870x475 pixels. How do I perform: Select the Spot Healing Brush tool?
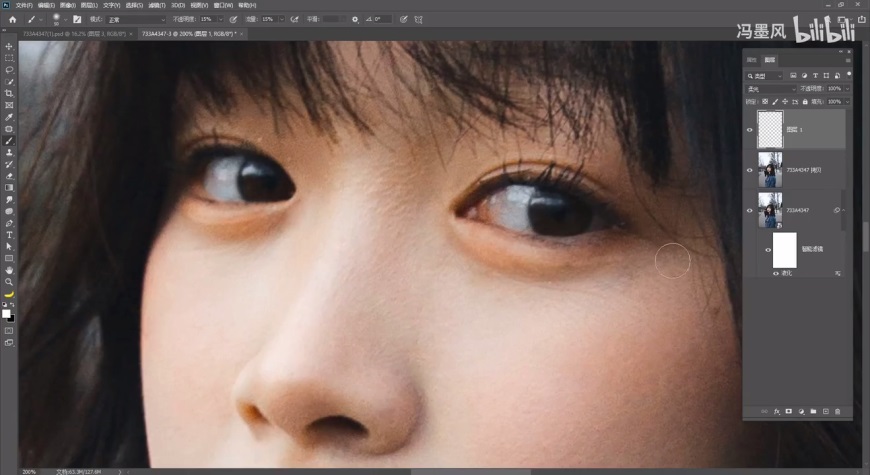(9, 129)
